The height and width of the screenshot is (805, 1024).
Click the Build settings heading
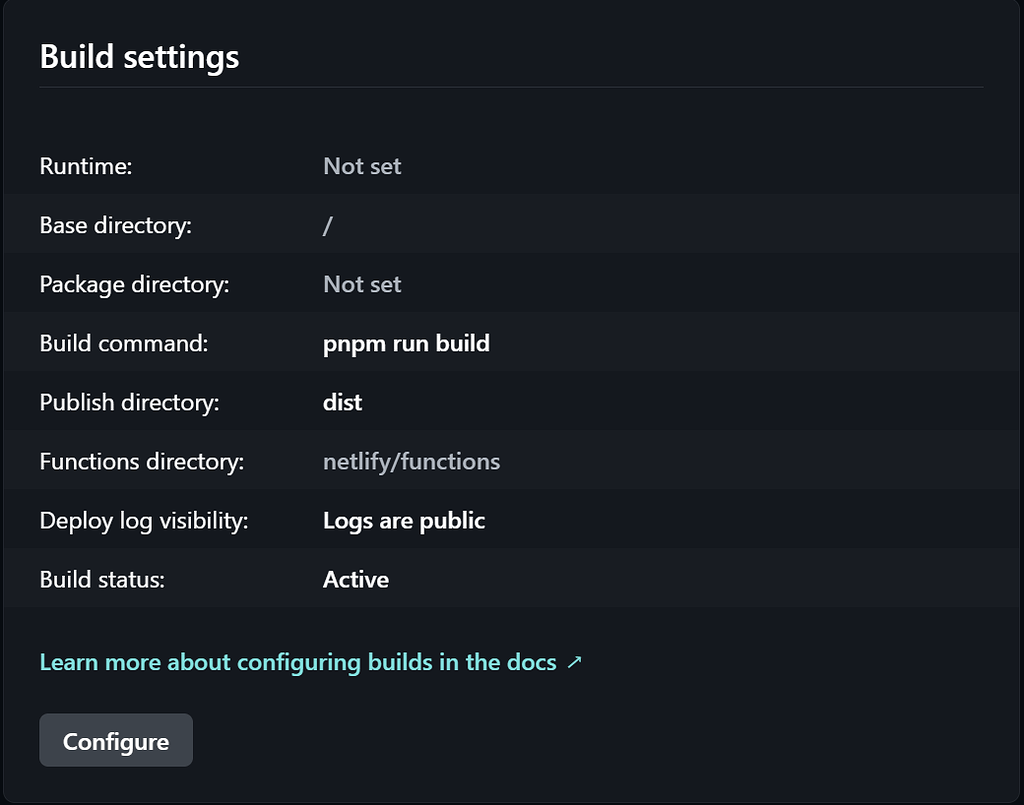(139, 57)
